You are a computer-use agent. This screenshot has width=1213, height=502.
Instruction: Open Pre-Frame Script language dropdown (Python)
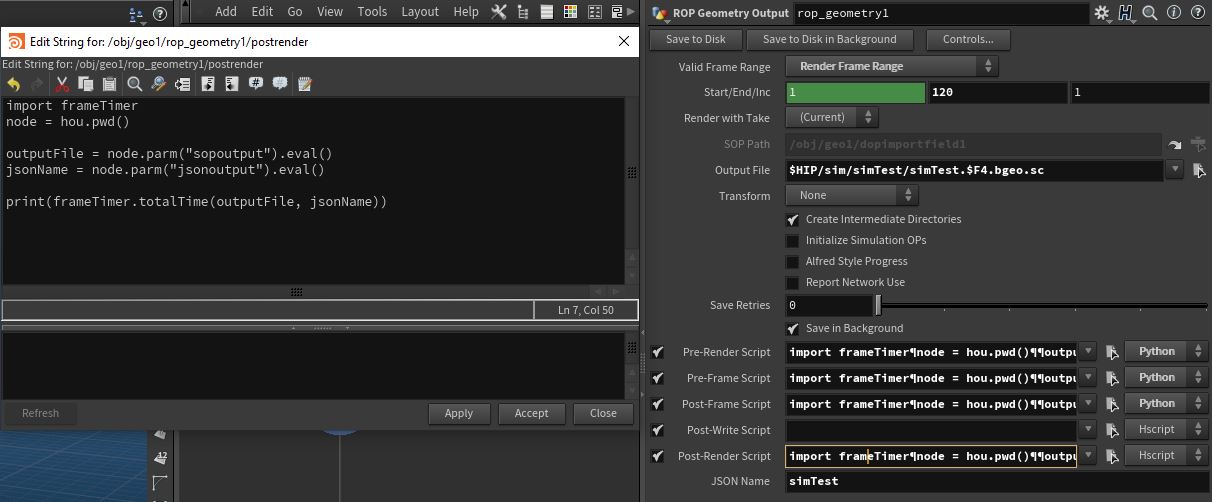tap(1167, 378)
